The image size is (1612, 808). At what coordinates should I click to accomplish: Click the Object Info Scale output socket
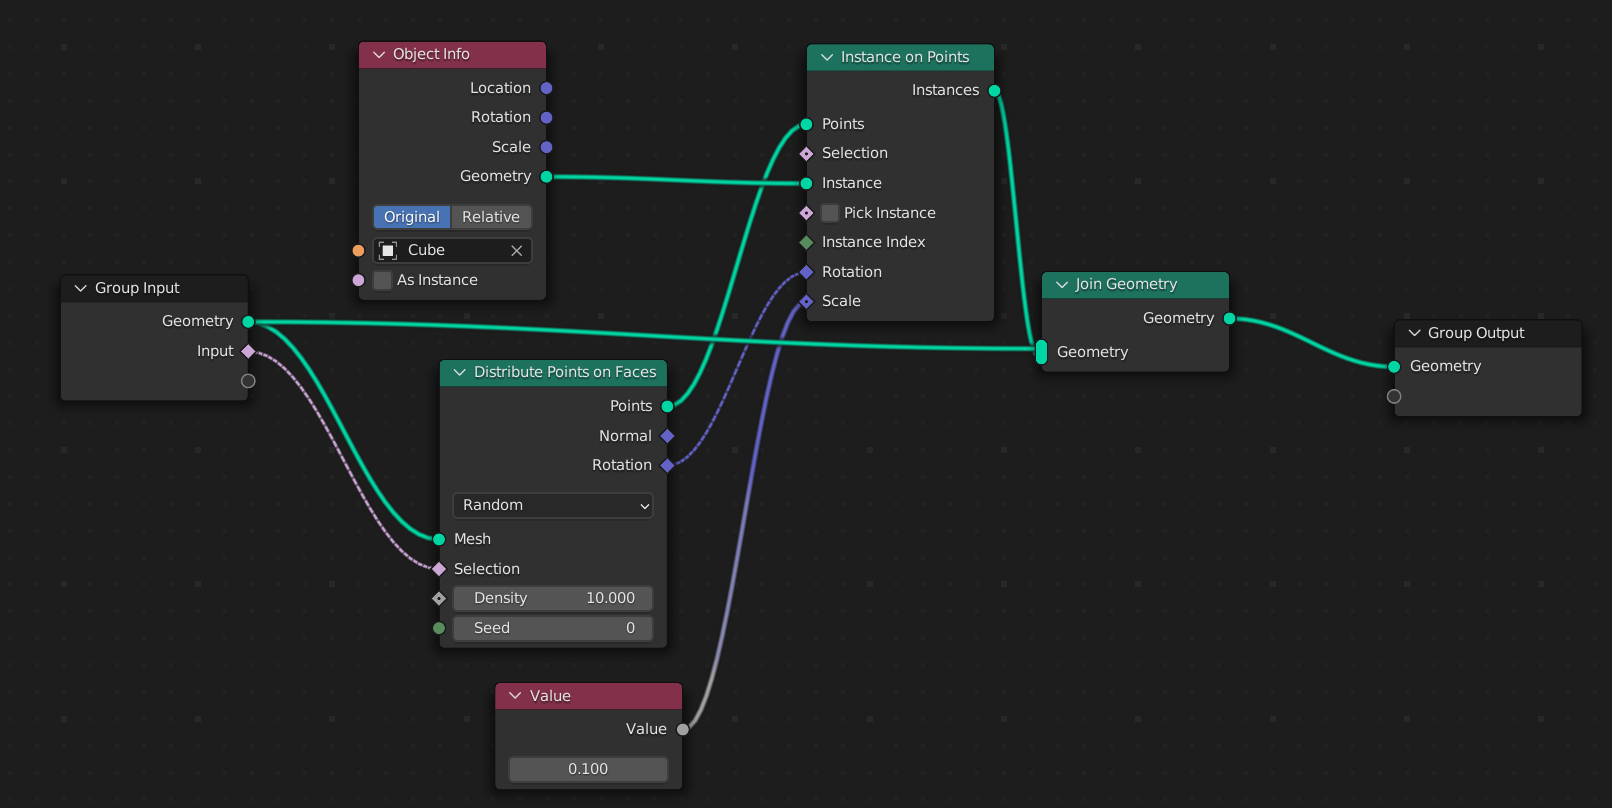click(547, 147)
